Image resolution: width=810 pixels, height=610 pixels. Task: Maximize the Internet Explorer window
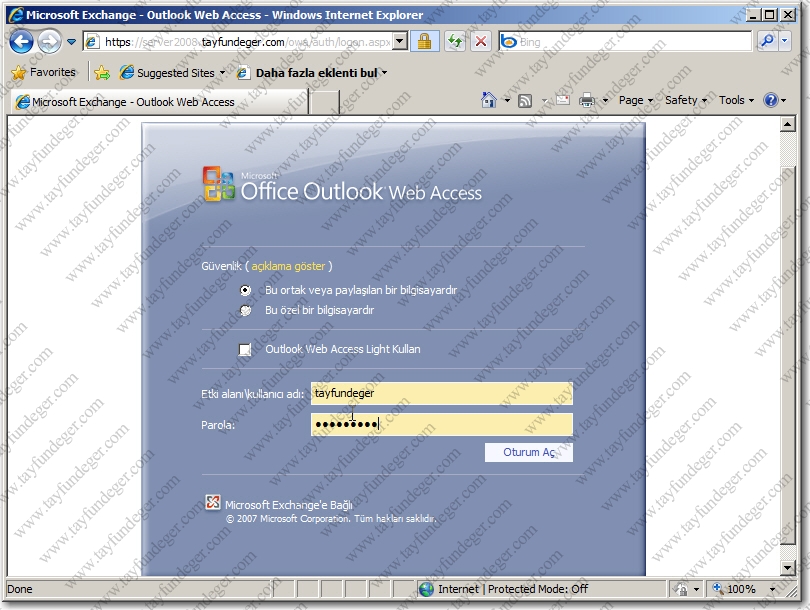coord(770,15)
